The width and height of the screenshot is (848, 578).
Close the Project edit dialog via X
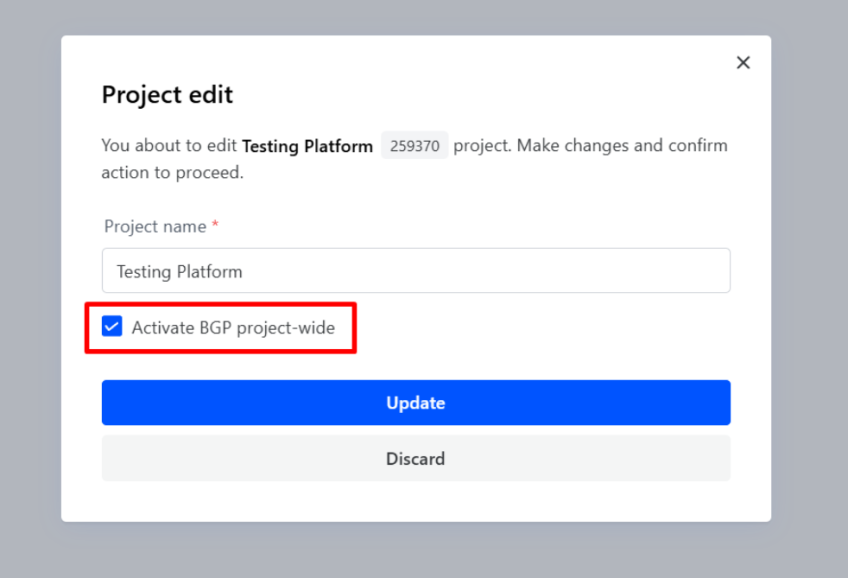point(743,63)
